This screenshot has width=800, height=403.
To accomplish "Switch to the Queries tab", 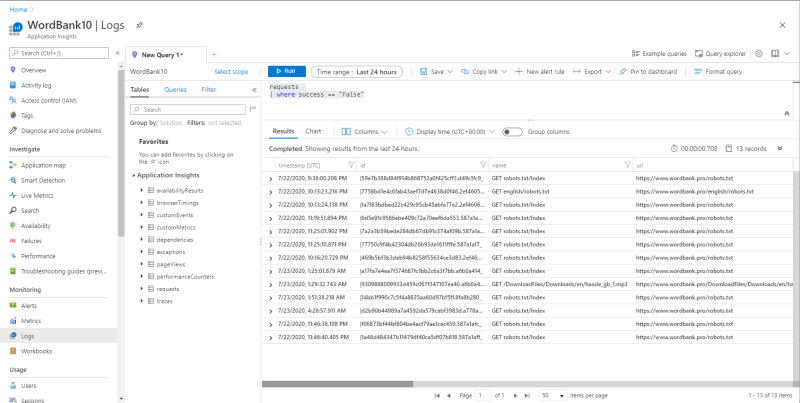I will (x=175, y=90).
